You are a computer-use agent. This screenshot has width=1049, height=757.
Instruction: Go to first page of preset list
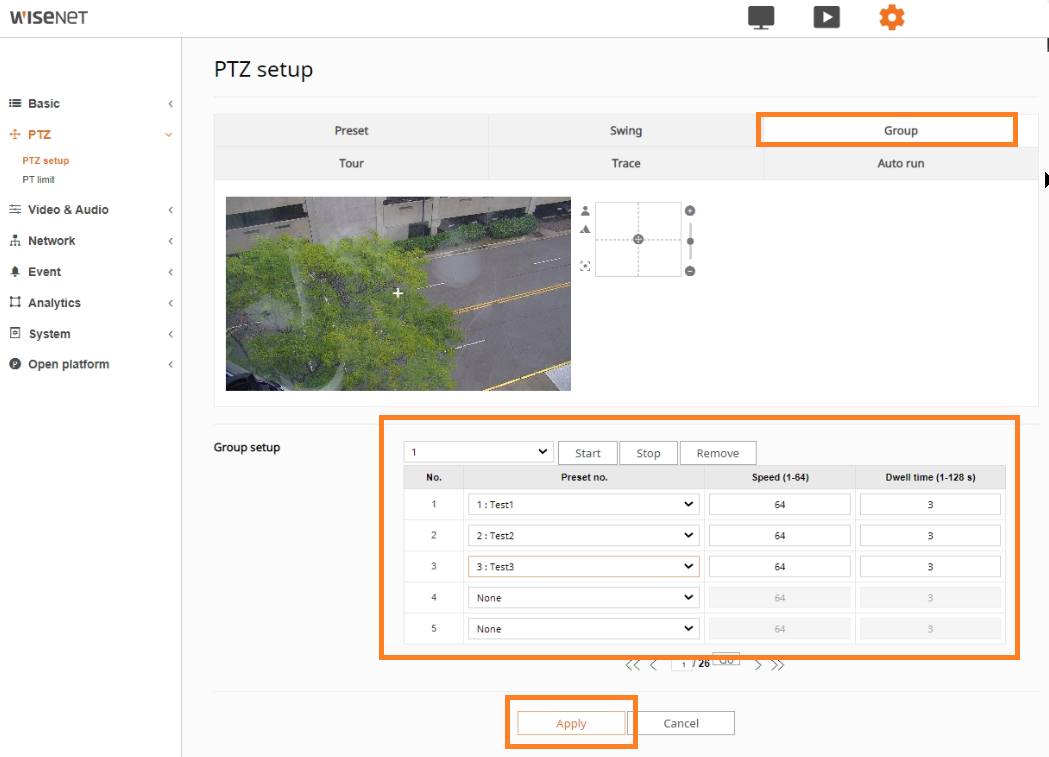(x=632, y=665)
